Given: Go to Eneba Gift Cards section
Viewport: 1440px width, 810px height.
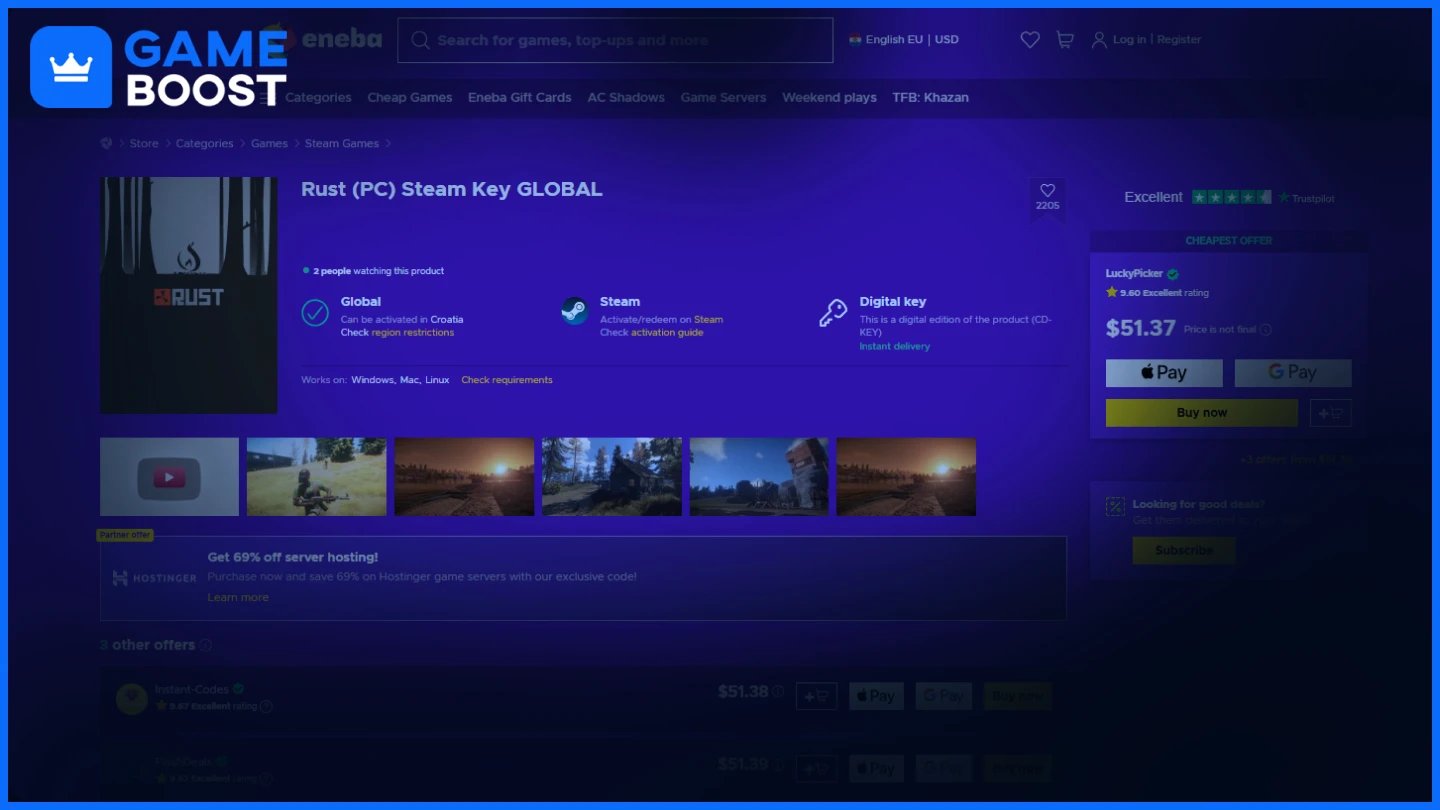Looking at the screenshot, I should [x=520, y=98].
